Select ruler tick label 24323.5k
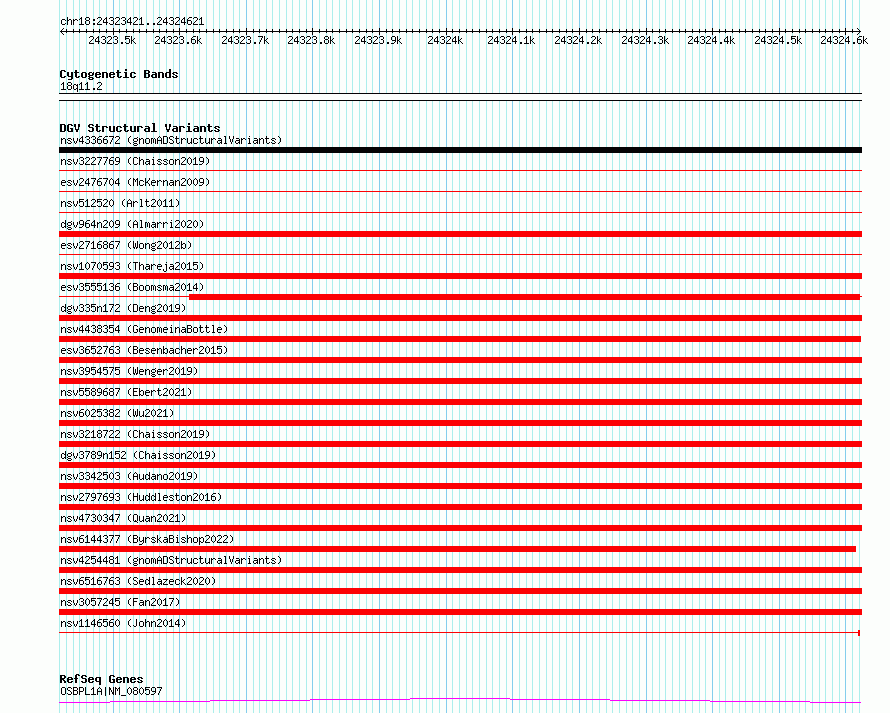 [112, 40]
